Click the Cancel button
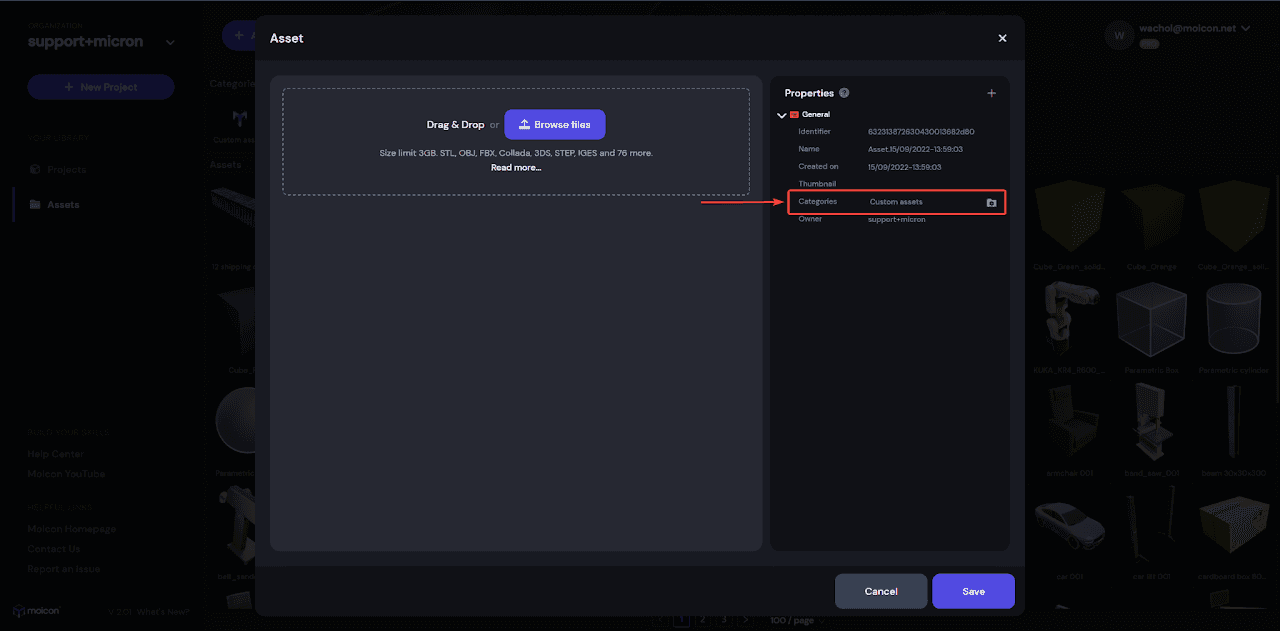 (880, 591)
